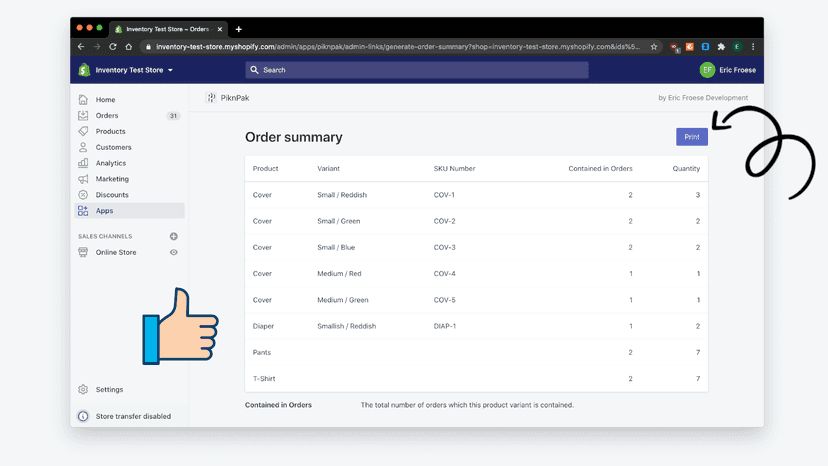Select Apps in the sidebar
828x466 pixels.
(x=129, y=210)
